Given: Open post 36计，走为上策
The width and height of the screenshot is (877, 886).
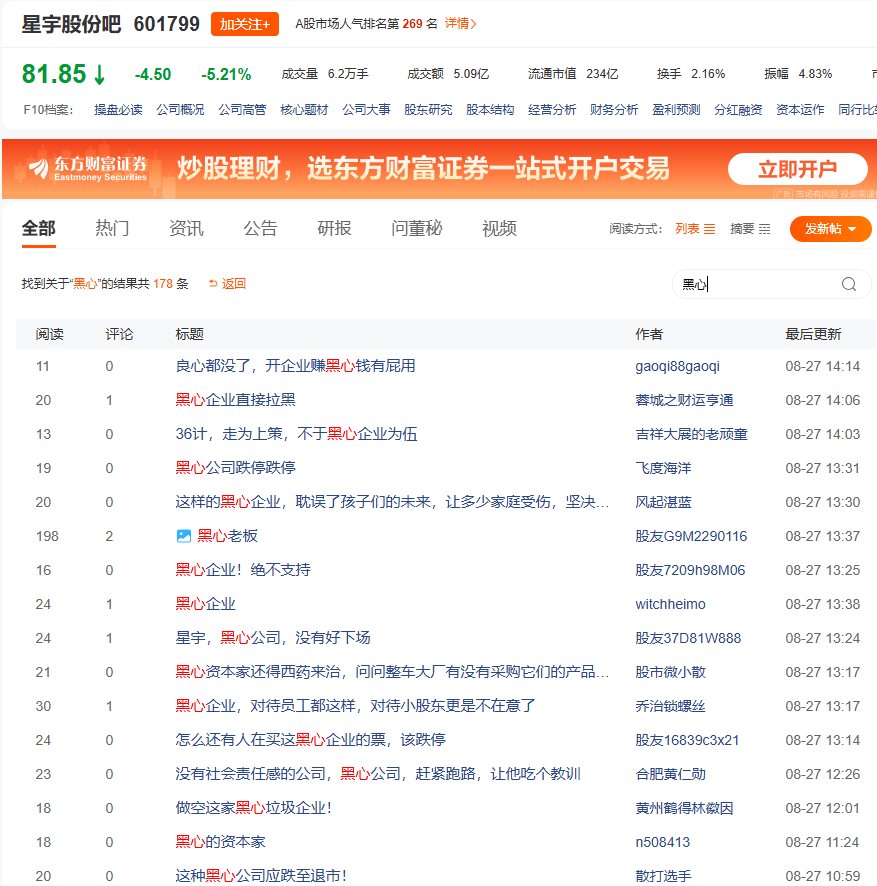Looking at the screenshot, I should click(x=297, y=434).
